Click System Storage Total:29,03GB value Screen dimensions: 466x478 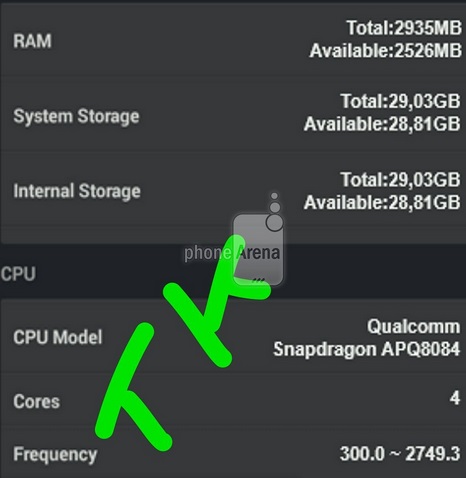pyautogui.click(x=400, y=101)
